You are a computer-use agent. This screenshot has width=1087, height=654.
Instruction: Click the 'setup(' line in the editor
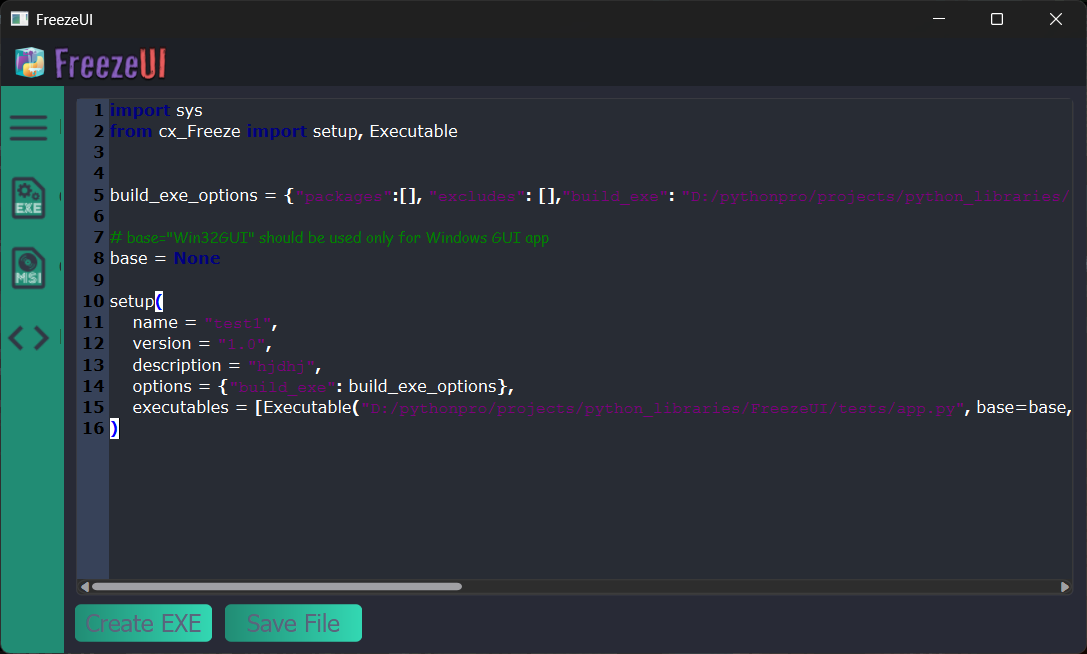click(x=135, y=300)
